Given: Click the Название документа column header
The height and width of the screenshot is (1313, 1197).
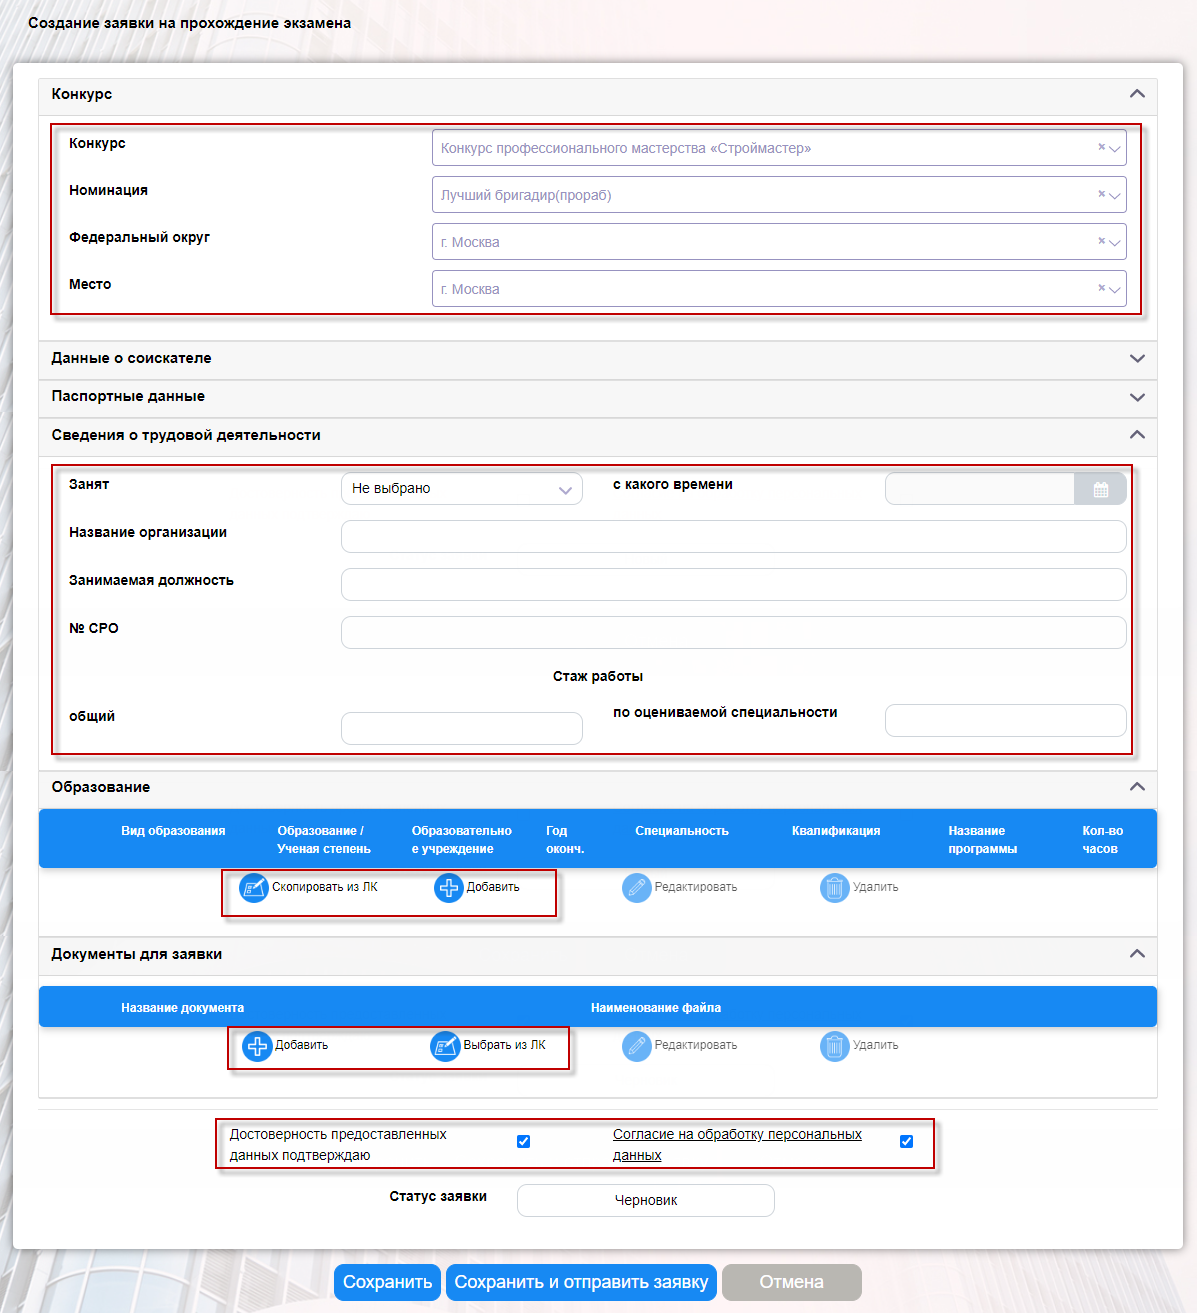Looking at the screenshot, I should pos(183,1008).
